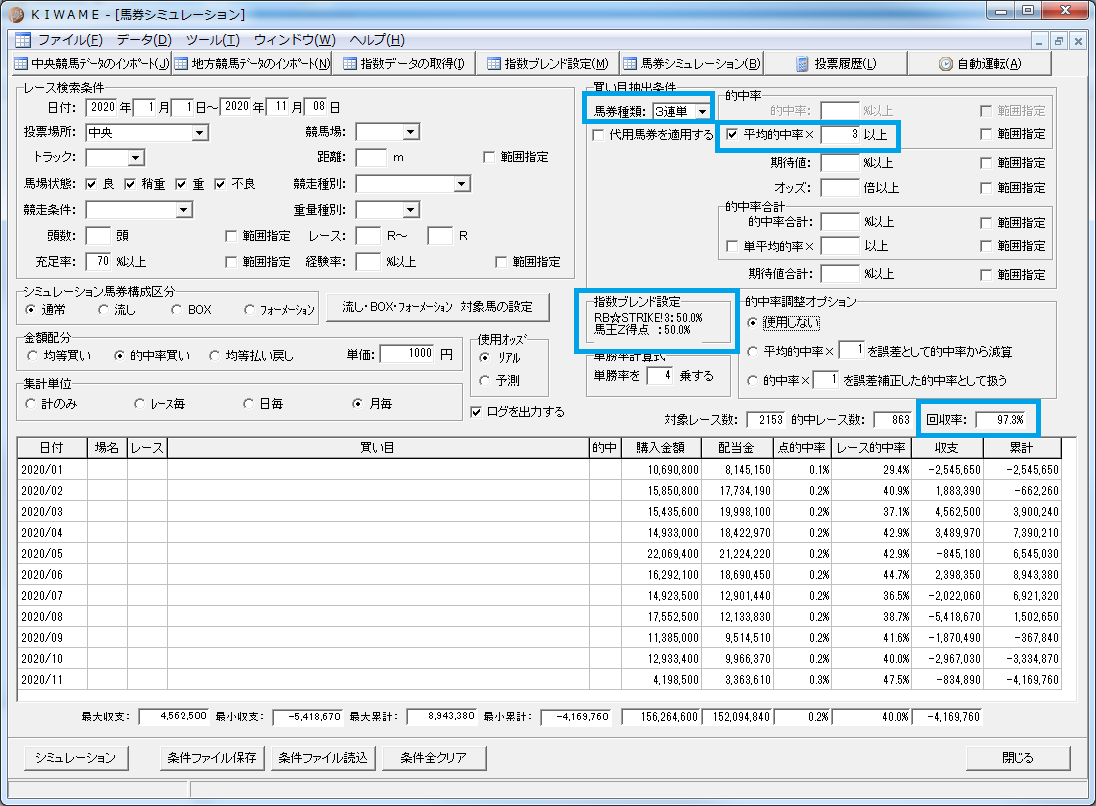Click the 2020/11 date cell
The width and height of the screenshot is (1096, 806).
(52, 679)
